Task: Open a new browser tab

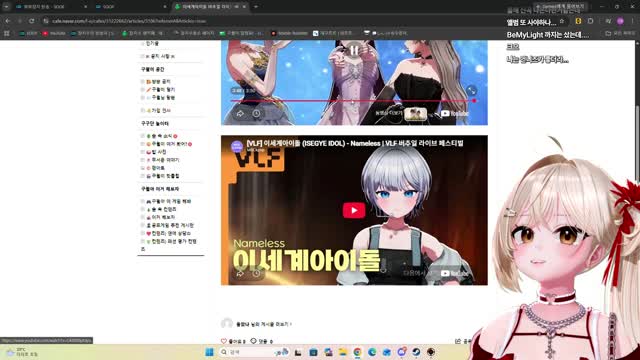Action: pyautogui.click(x=256, y=7)
